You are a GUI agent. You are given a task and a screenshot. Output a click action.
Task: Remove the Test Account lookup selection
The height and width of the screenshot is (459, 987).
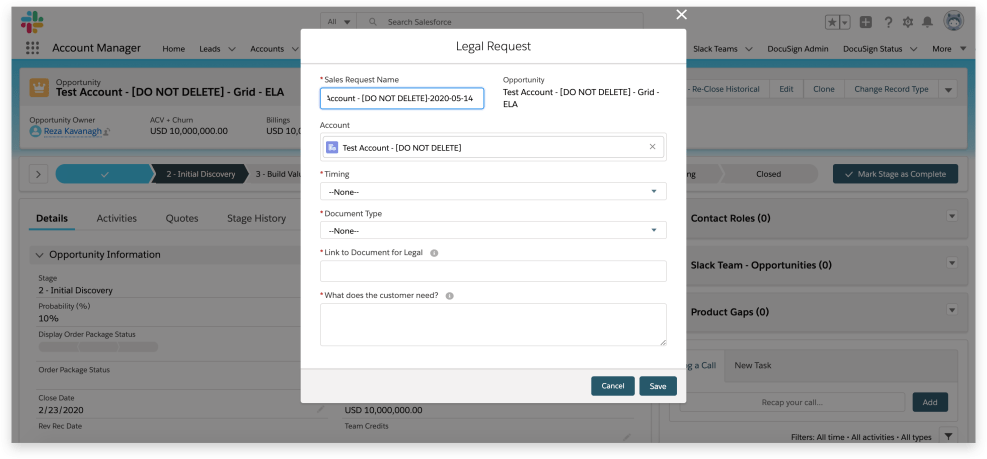pyautogui.click(x=652, y=147)
